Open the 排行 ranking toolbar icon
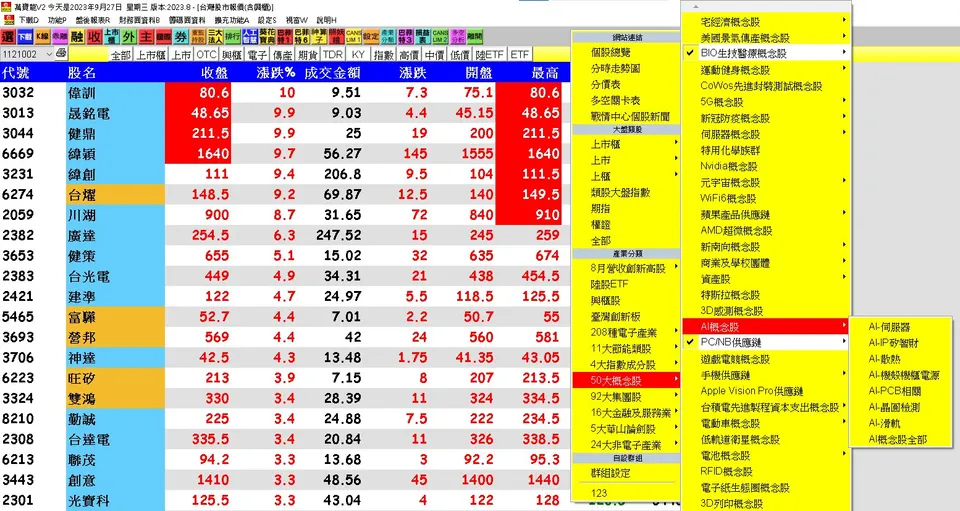This screenshot has width=960, height=511. (233, 37)
